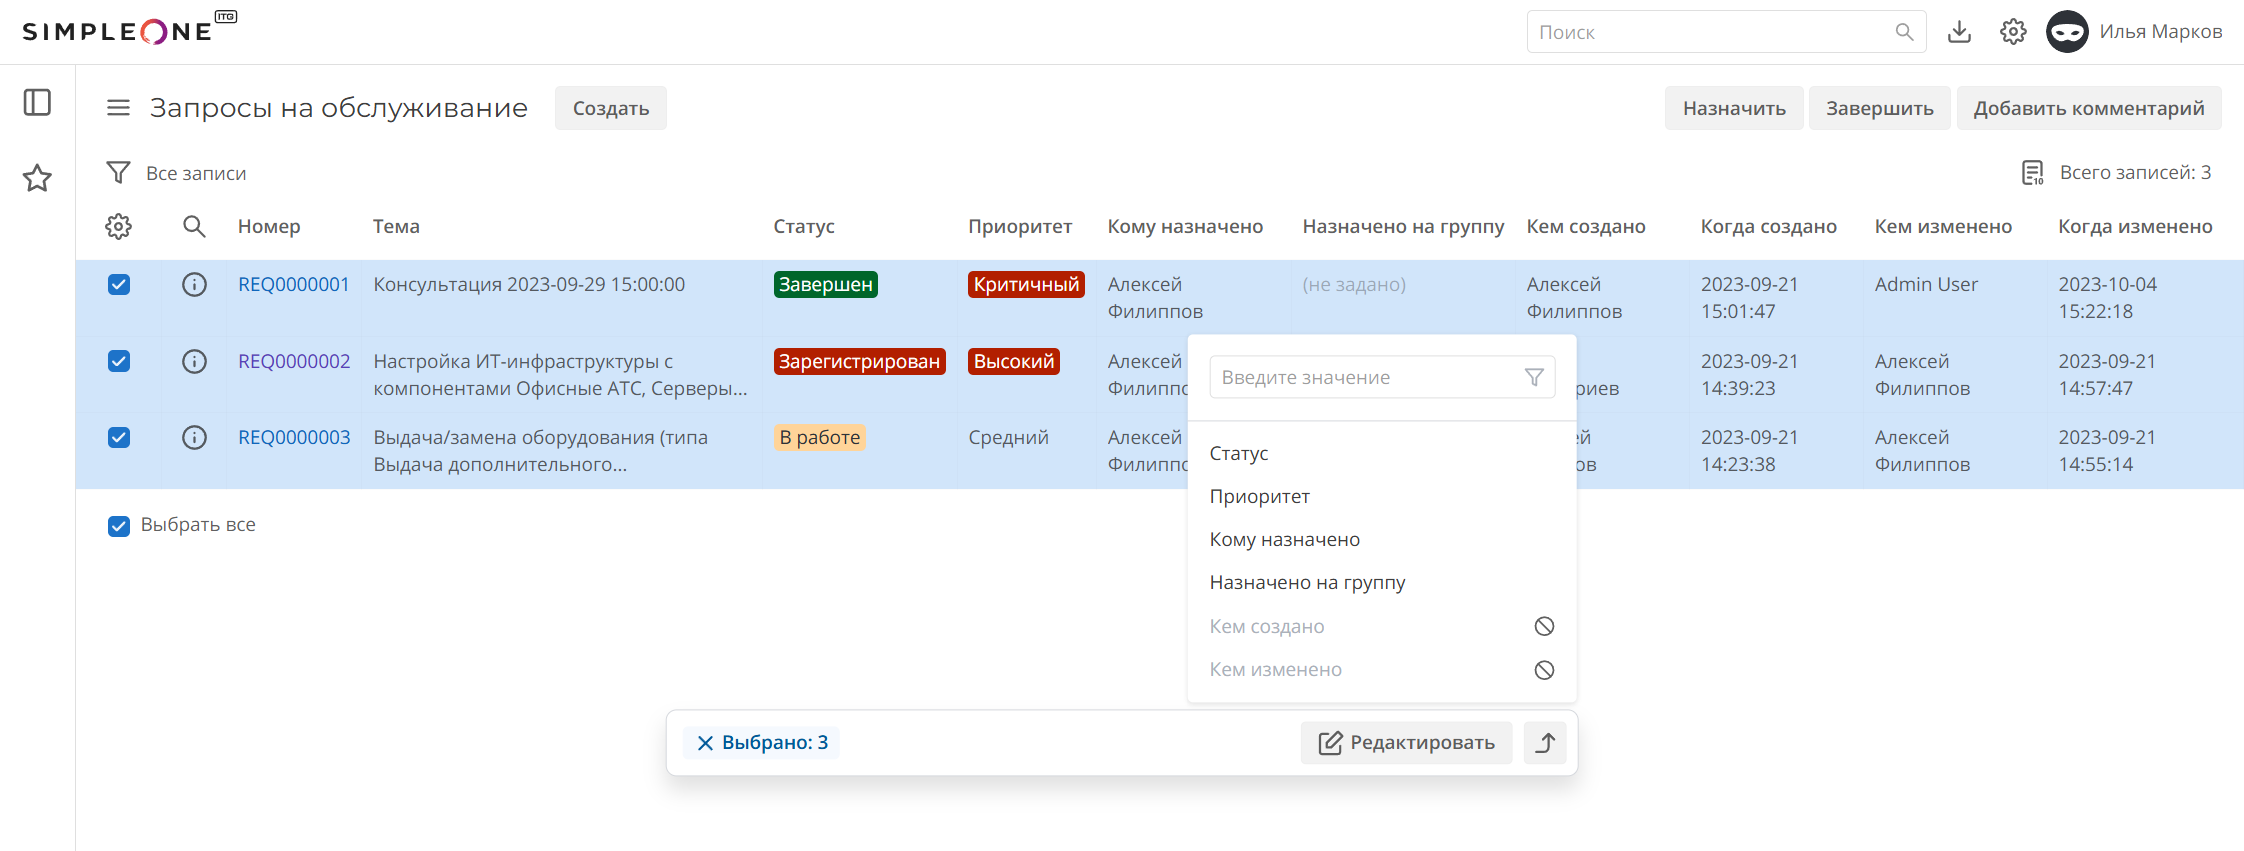Sort by 'Назначено на группу' column header

1403,227
